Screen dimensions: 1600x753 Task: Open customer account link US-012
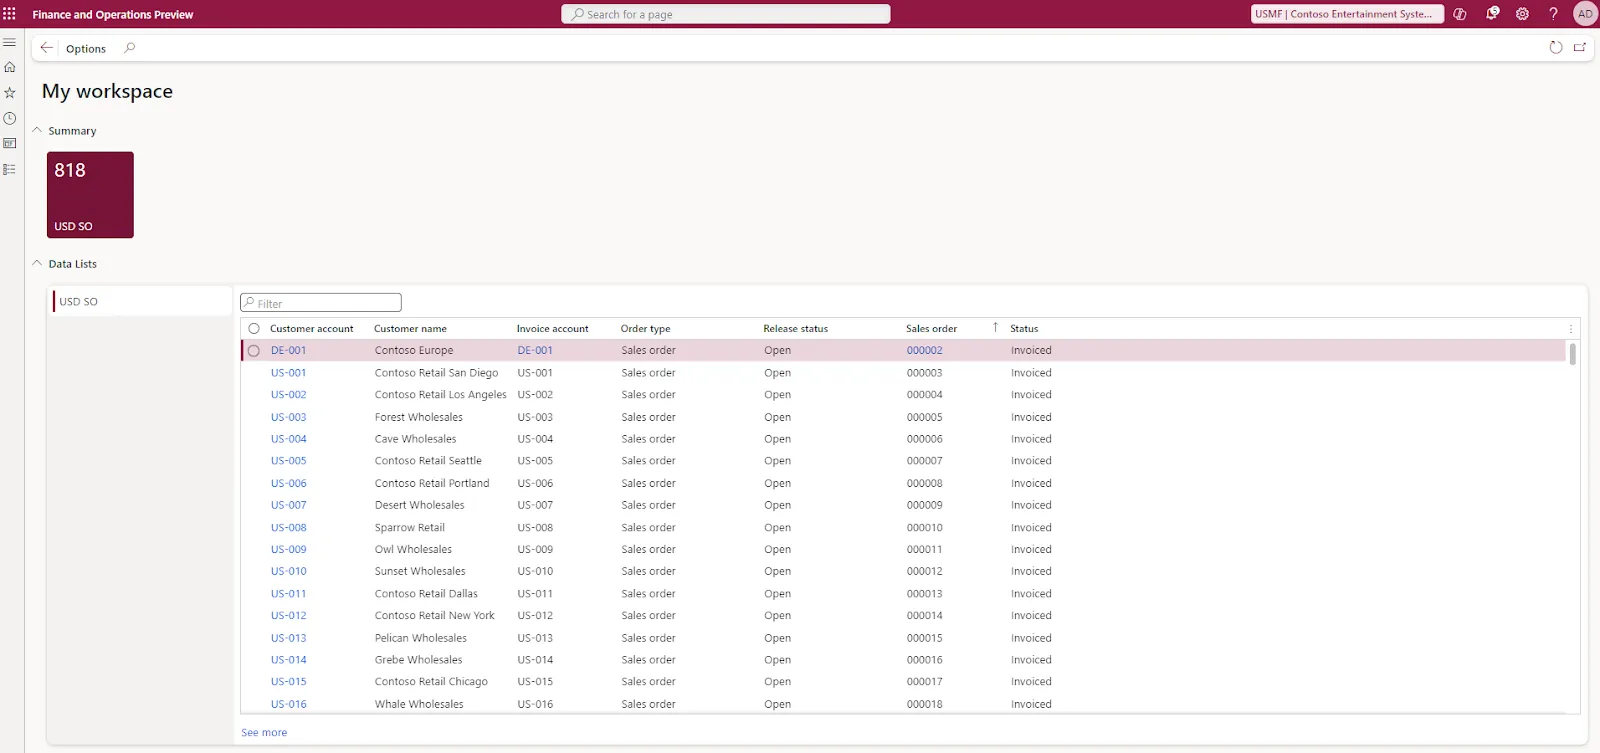289,616
